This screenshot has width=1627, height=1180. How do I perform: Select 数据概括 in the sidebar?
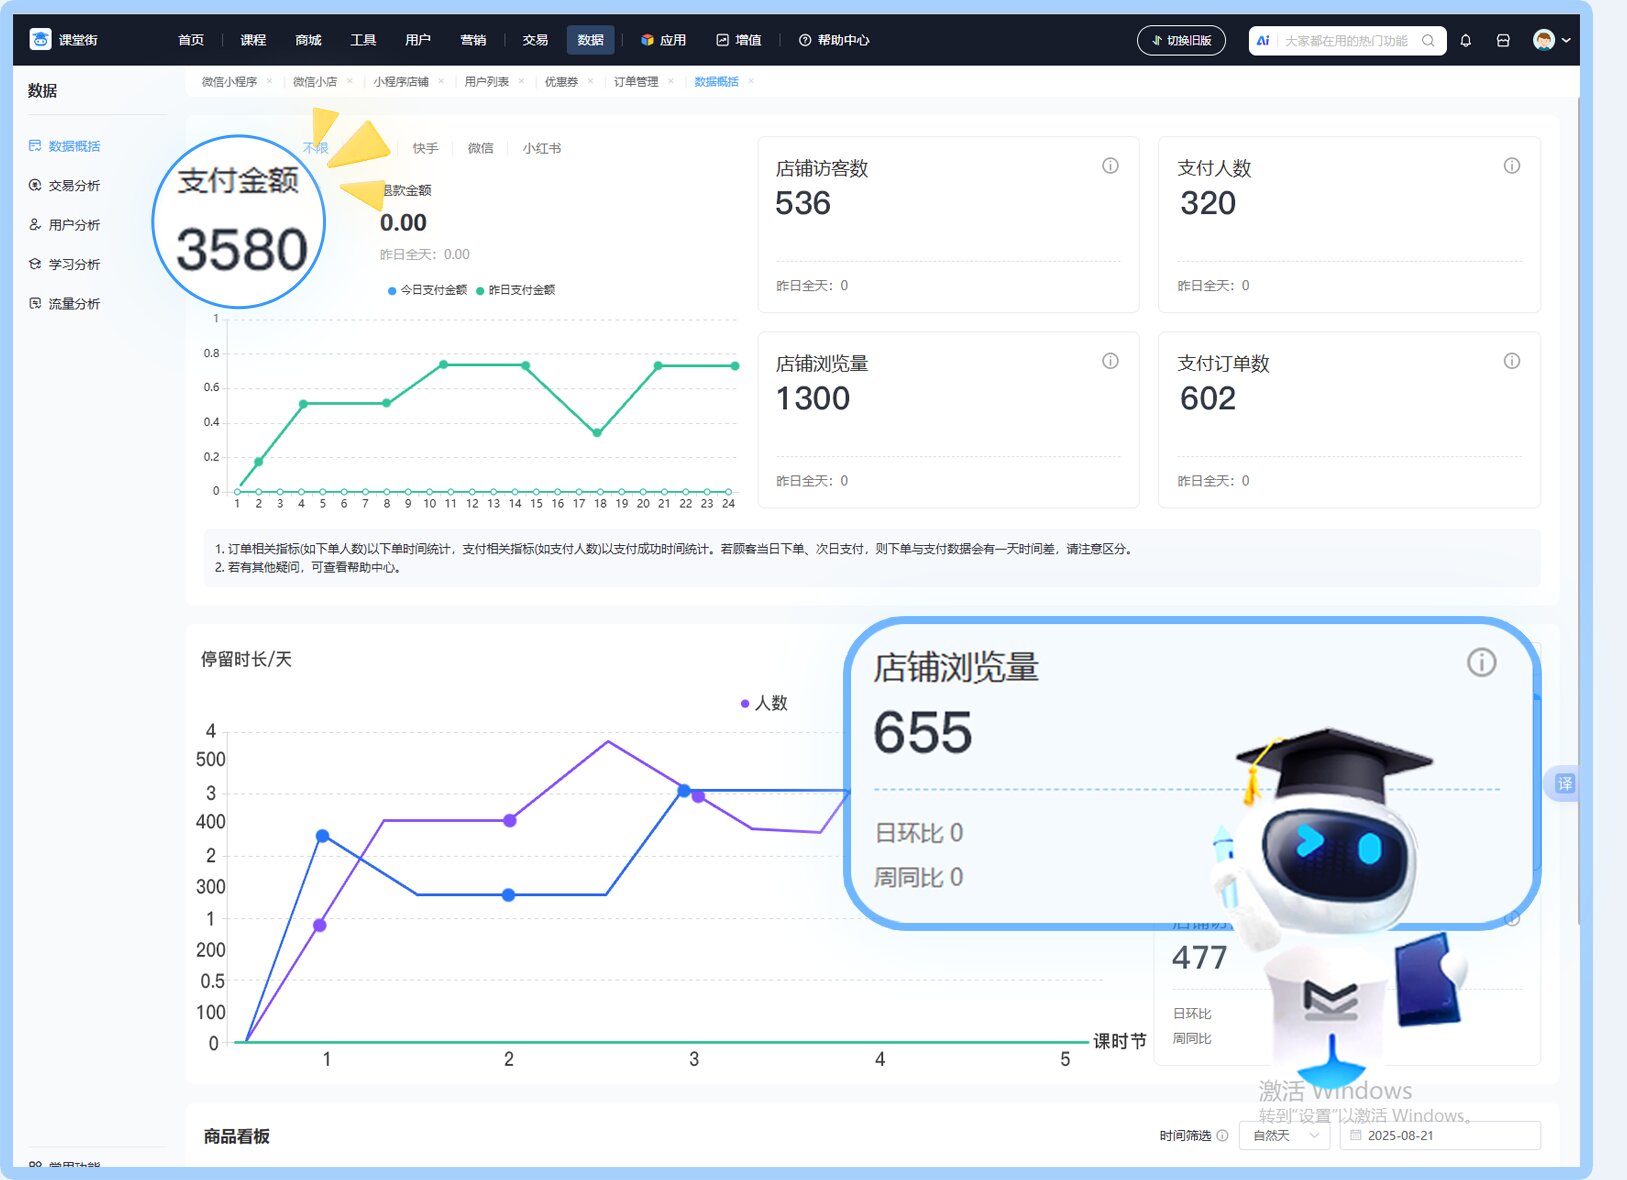[x=65, y=146]
